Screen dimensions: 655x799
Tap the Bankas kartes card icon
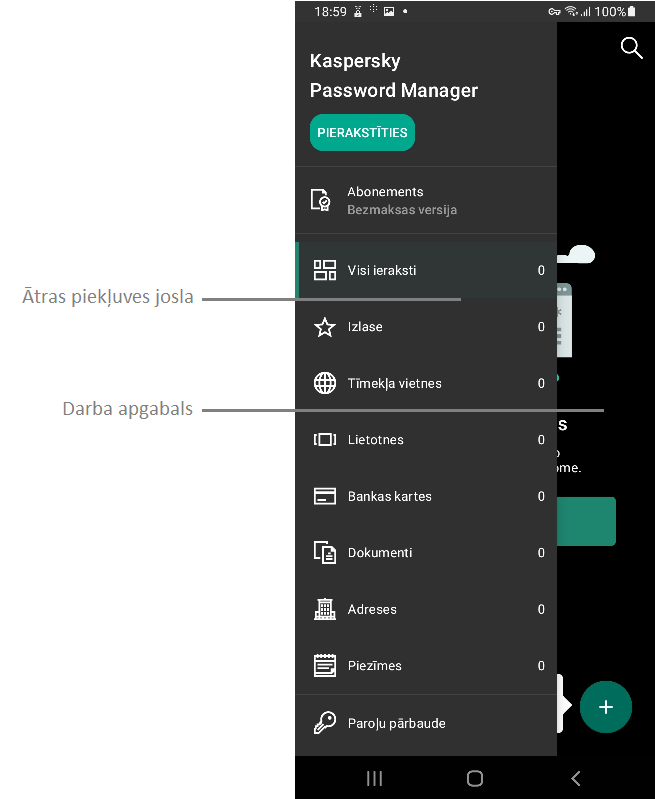tap(325, 496)
